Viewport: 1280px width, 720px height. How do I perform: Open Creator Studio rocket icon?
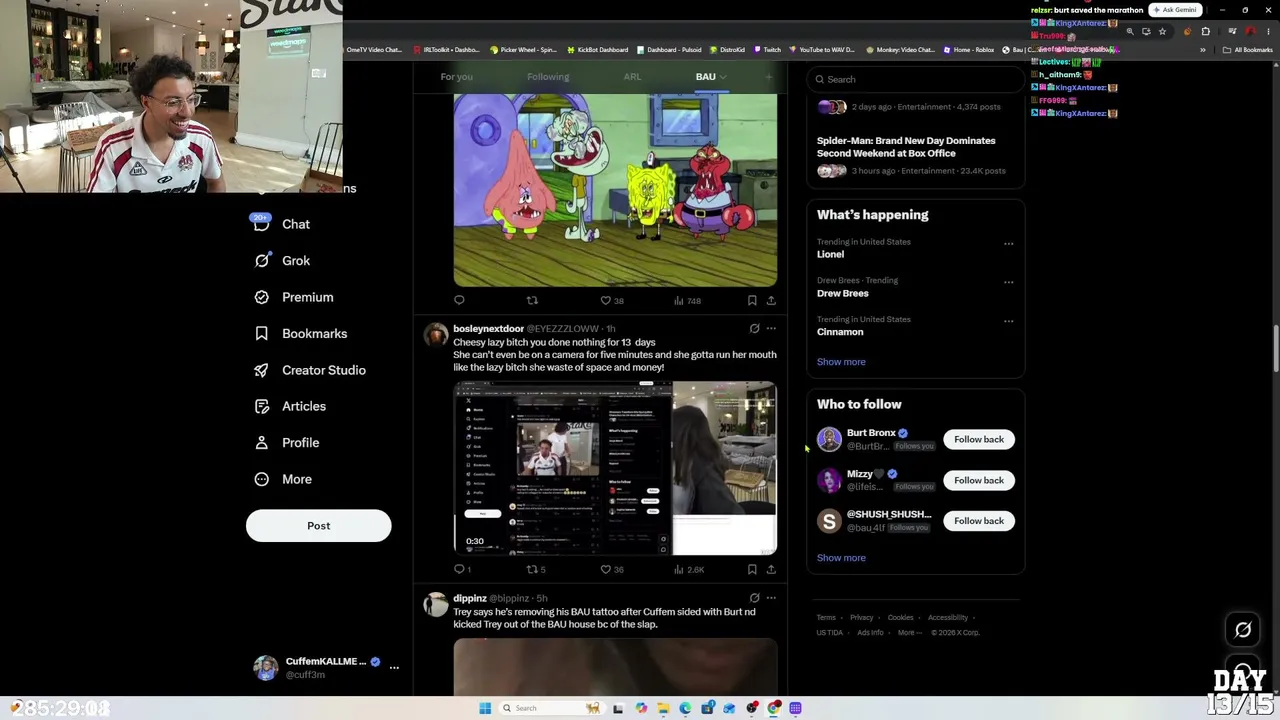coord(261,370)
